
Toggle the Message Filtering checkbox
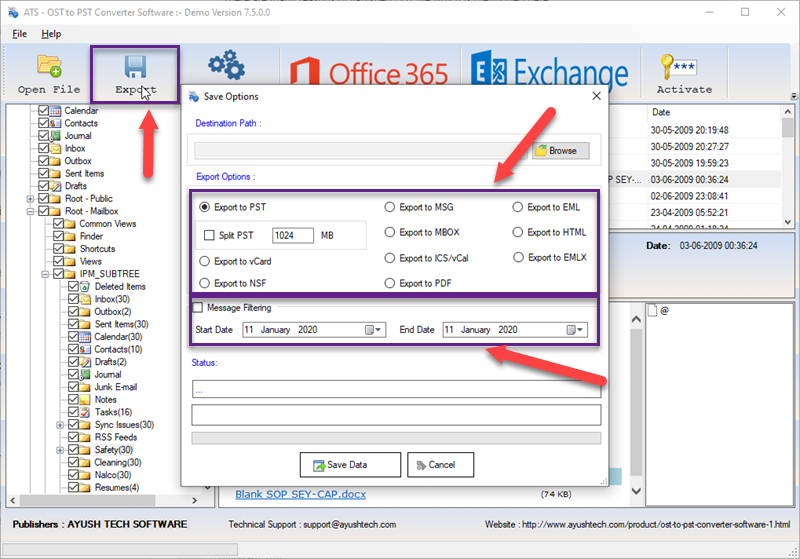coord(198,308)
